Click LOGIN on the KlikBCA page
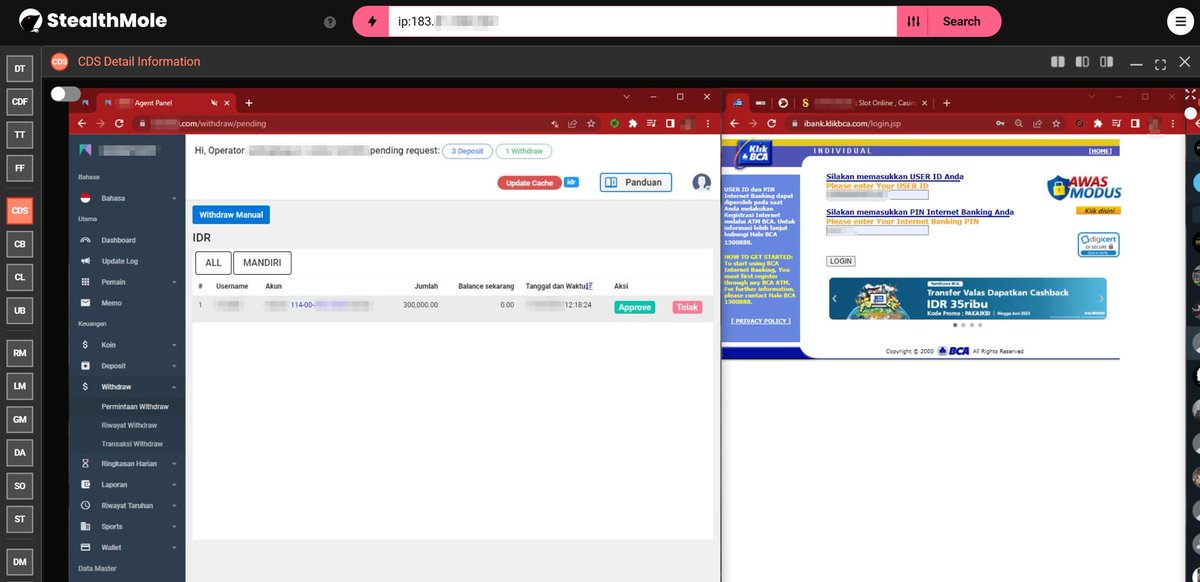The image size is (1200, 582). [x=841, y=261]
